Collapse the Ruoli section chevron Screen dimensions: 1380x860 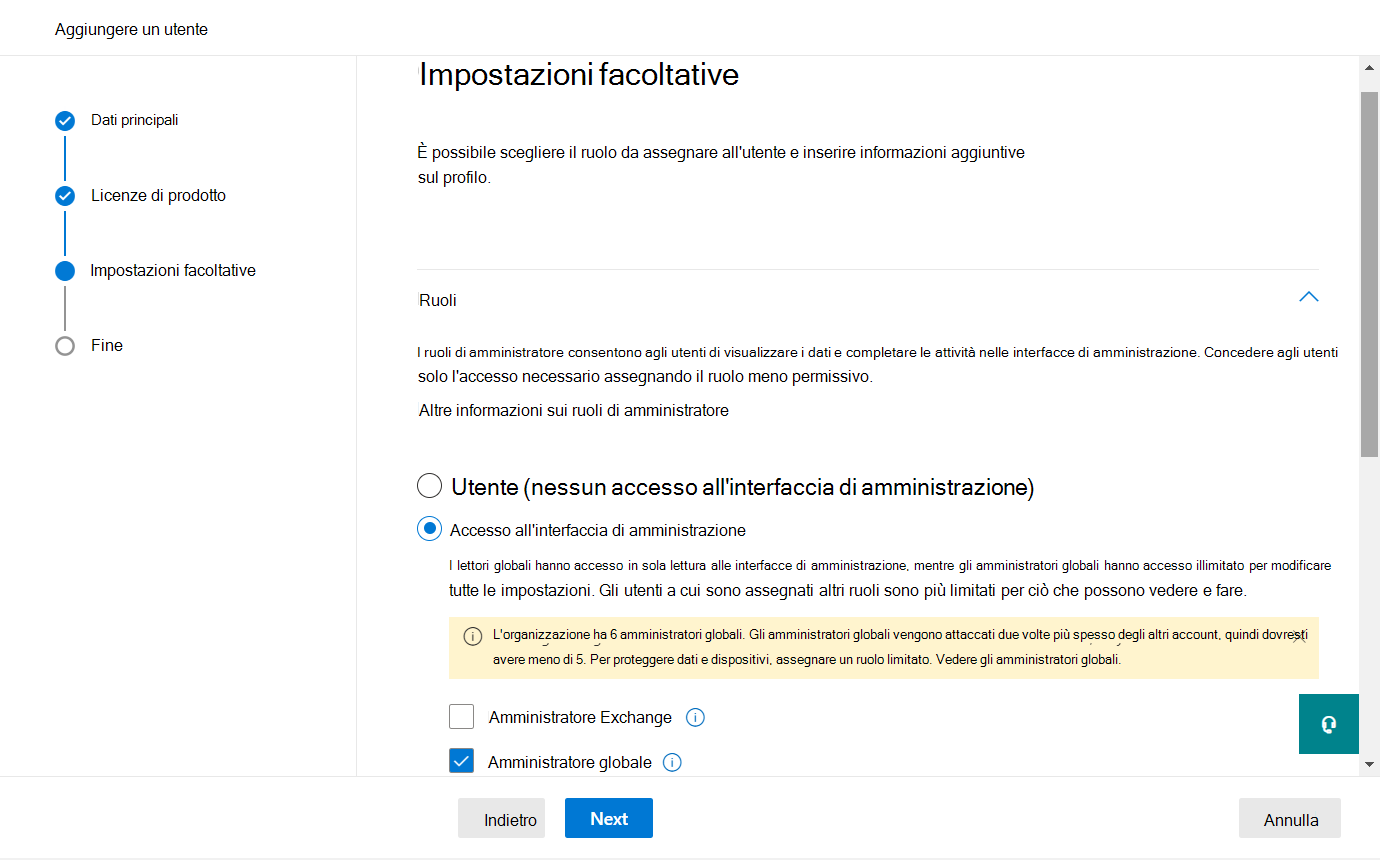point(1308,297)
